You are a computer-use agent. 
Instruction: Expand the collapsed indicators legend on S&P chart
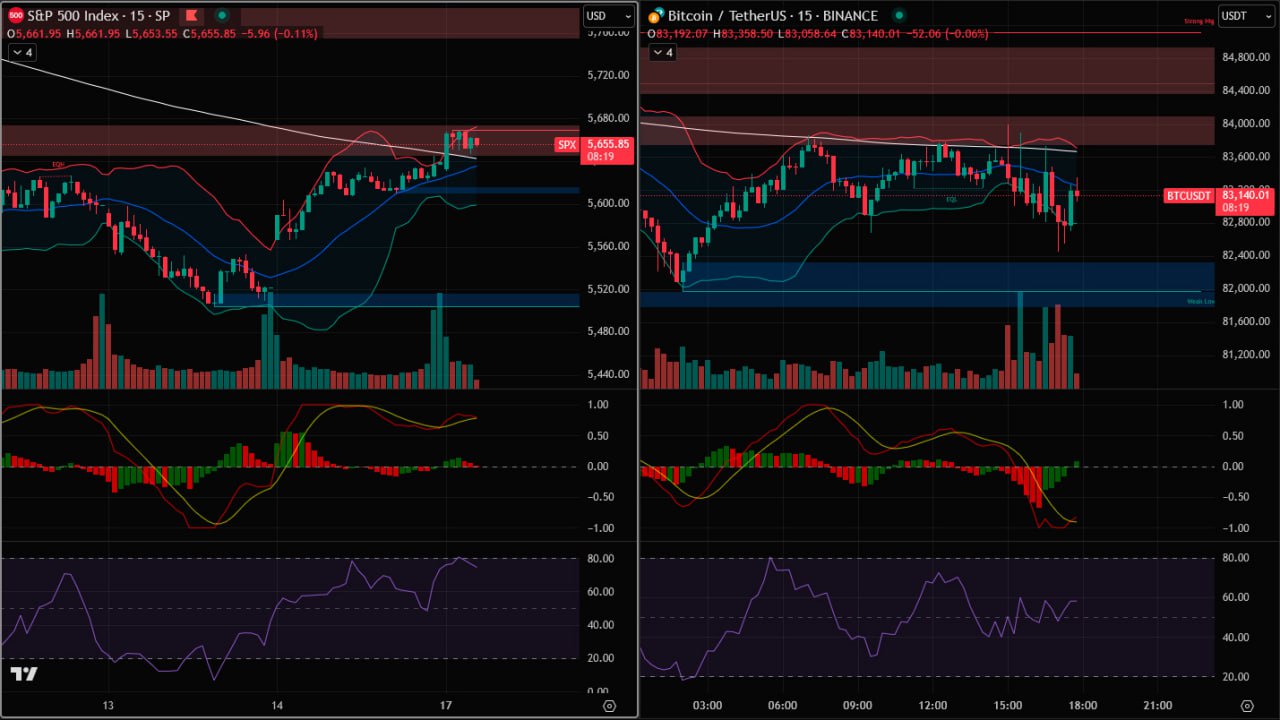(x=21, y=52)
